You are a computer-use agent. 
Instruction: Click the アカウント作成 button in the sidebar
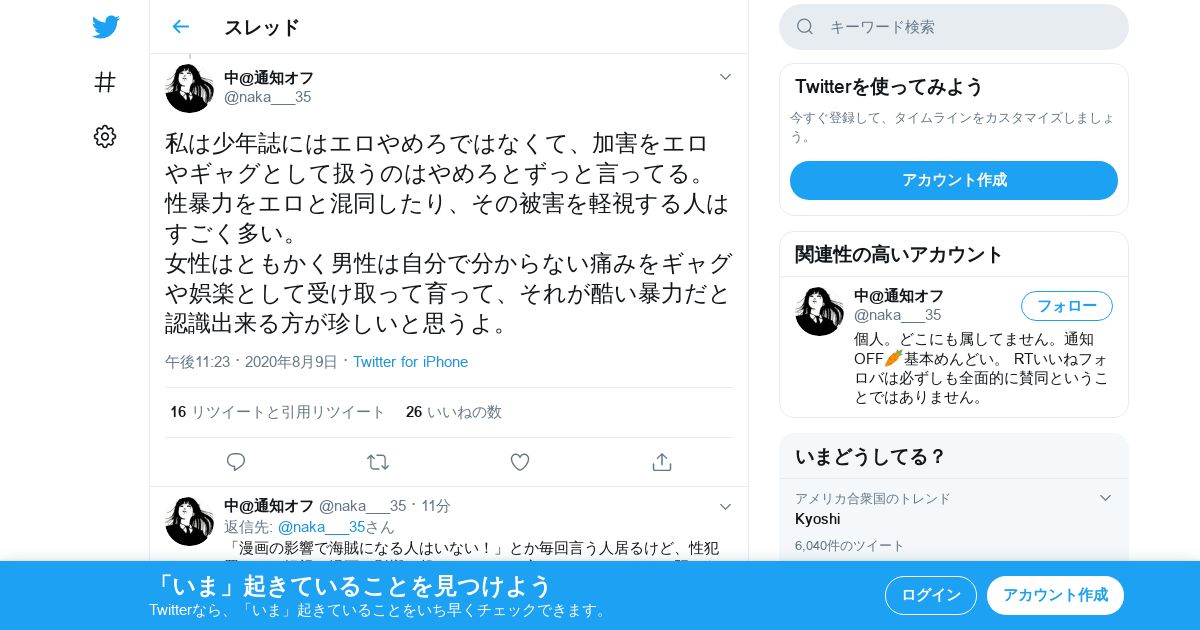click(x=954, y=180)
